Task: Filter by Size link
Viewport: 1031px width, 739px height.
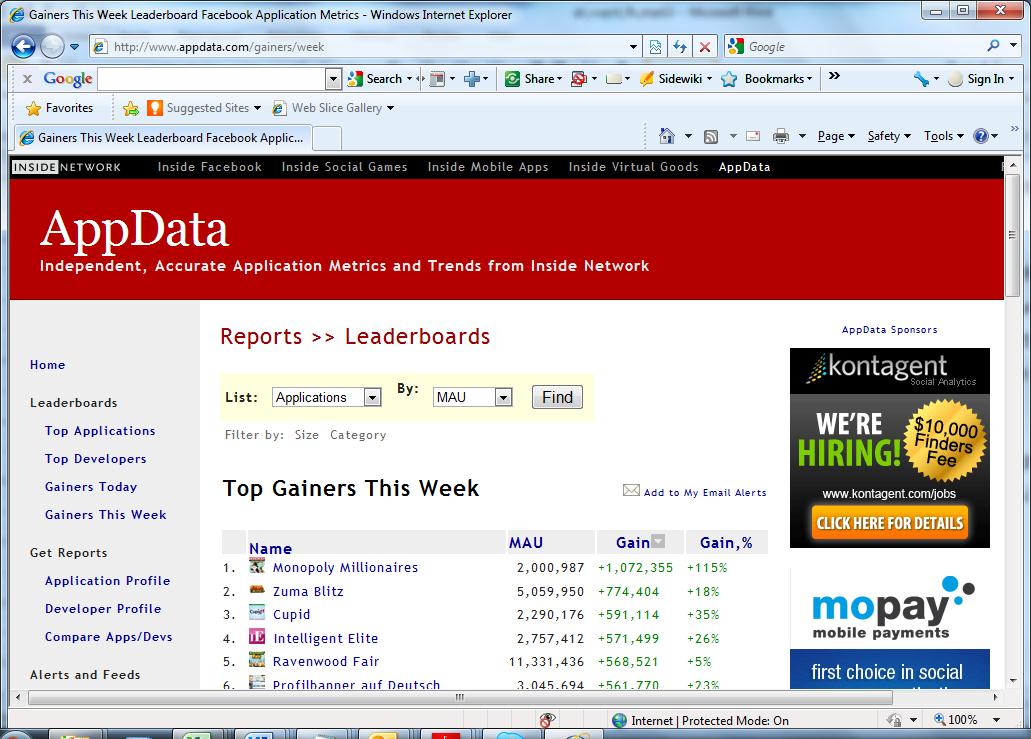Action: pos(306,435)
